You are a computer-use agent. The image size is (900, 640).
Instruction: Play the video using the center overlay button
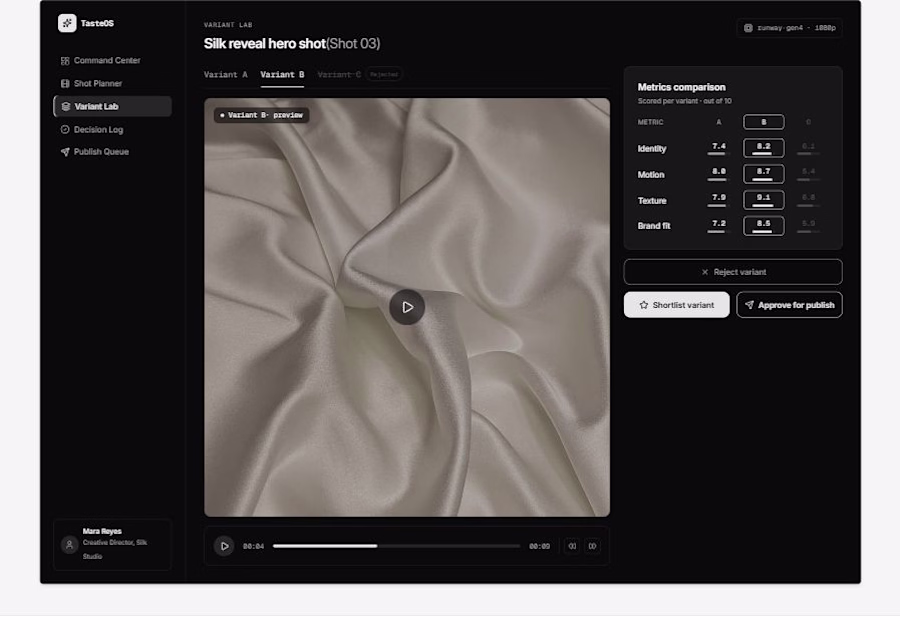point(407,307)
